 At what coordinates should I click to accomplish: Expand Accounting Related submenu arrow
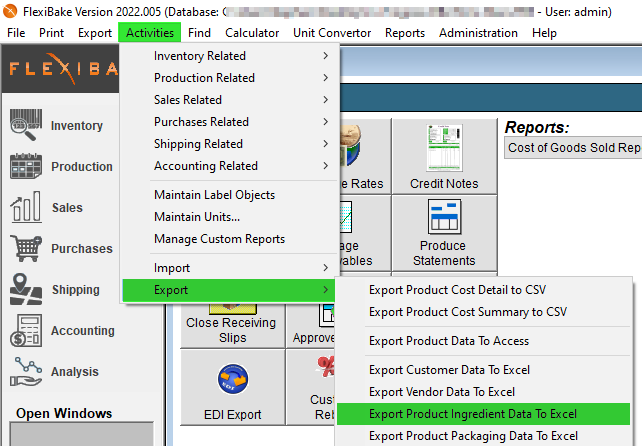coord(326,166)
